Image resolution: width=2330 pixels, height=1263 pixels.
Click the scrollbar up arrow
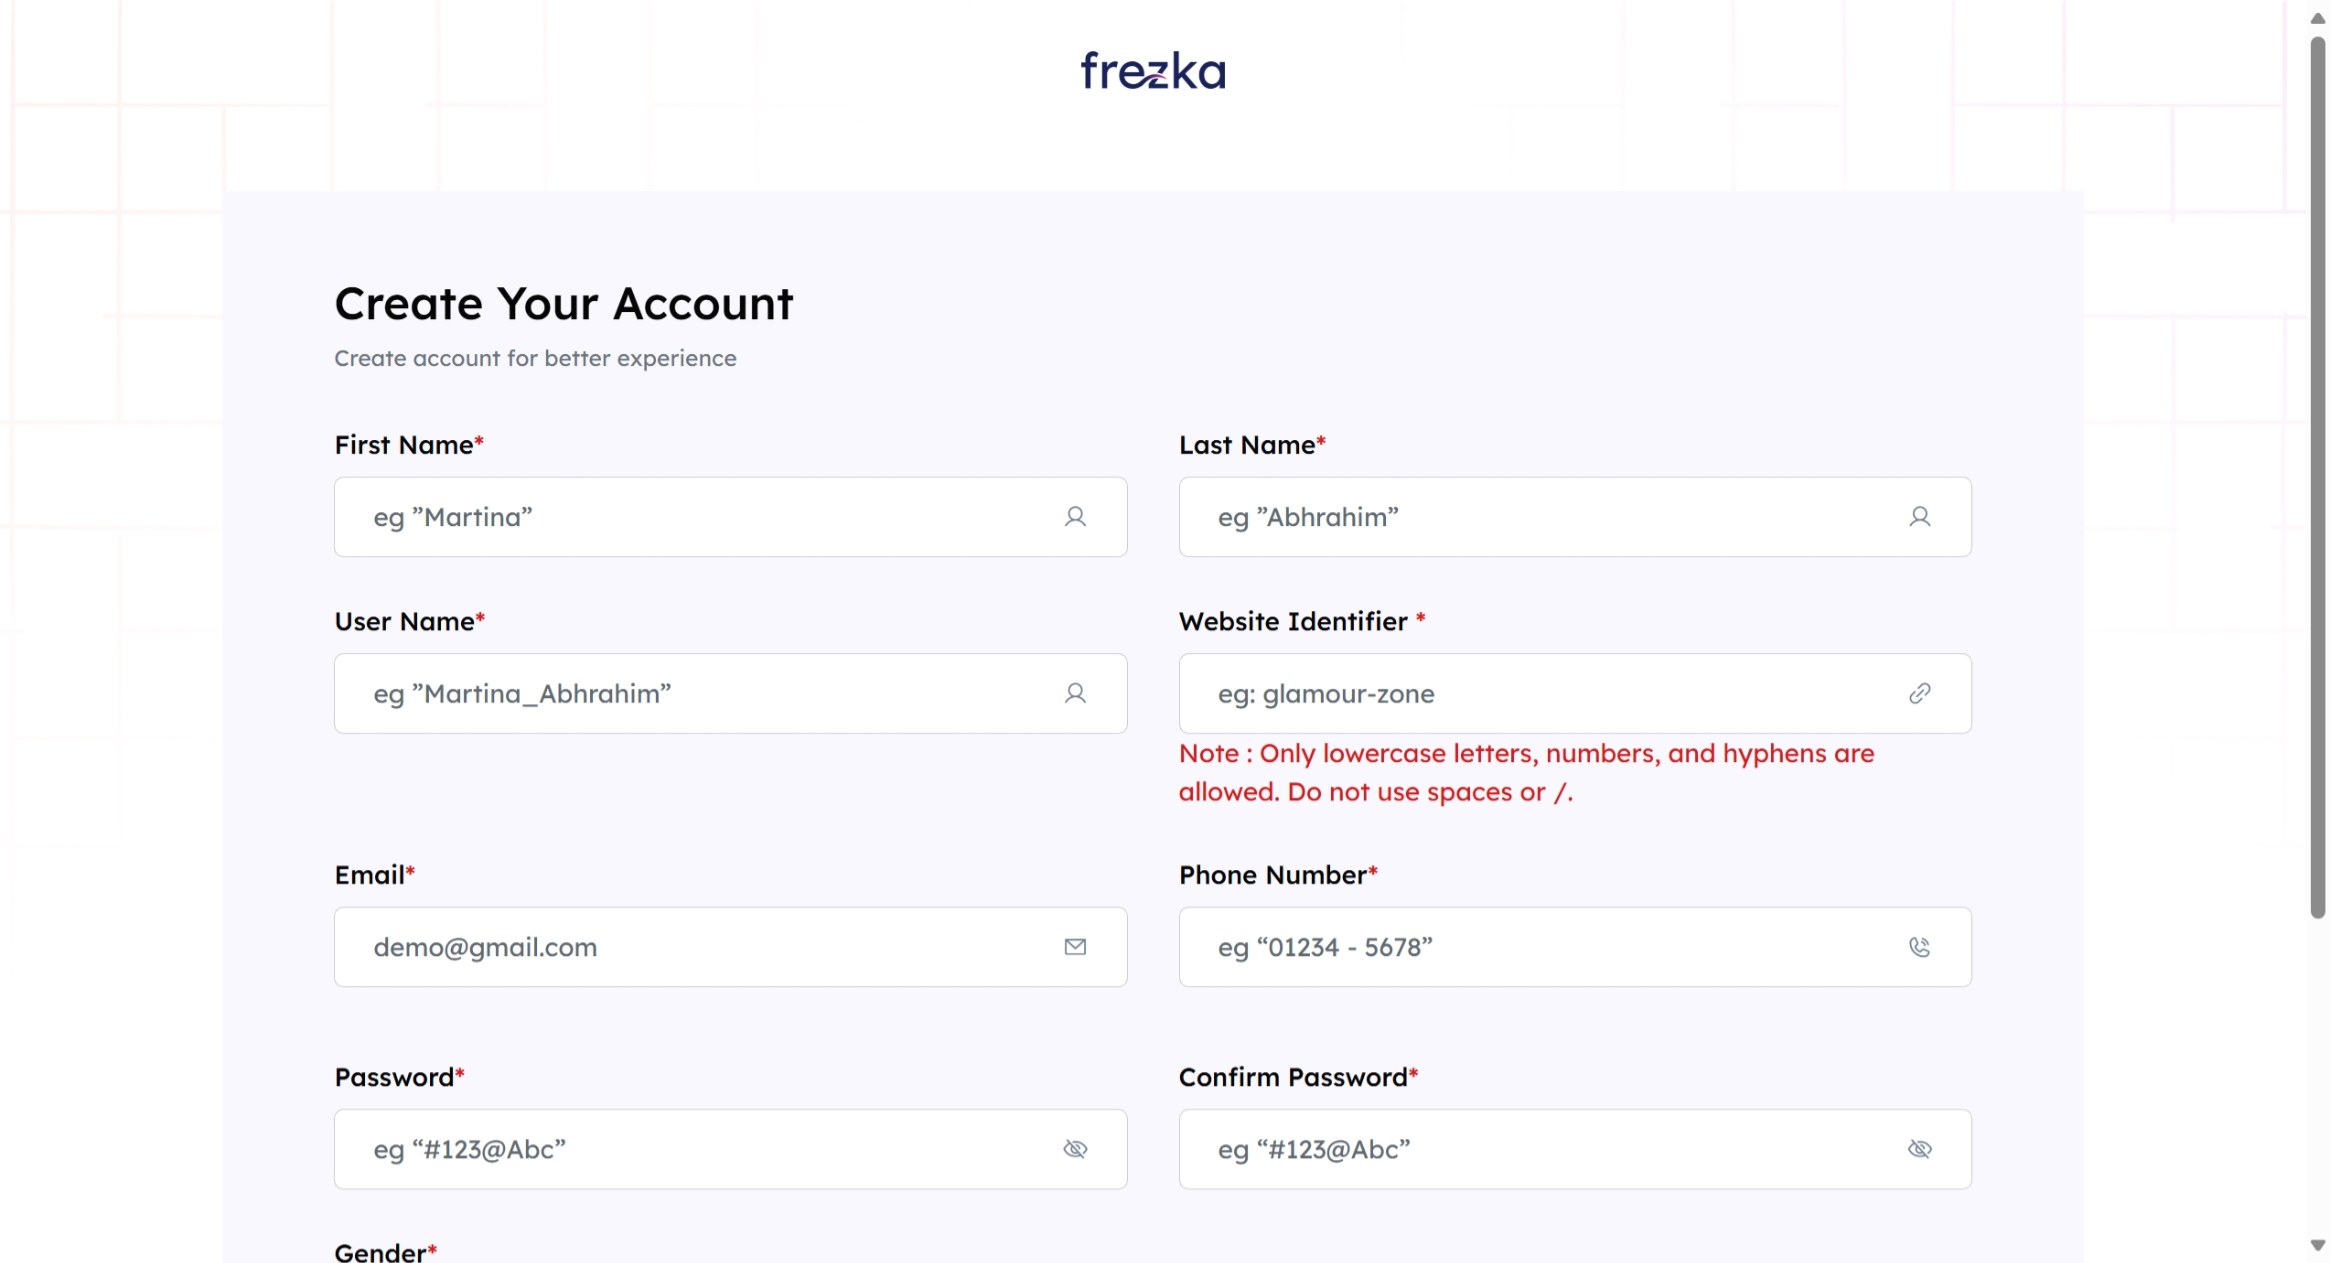click(x=2317, y=18)
